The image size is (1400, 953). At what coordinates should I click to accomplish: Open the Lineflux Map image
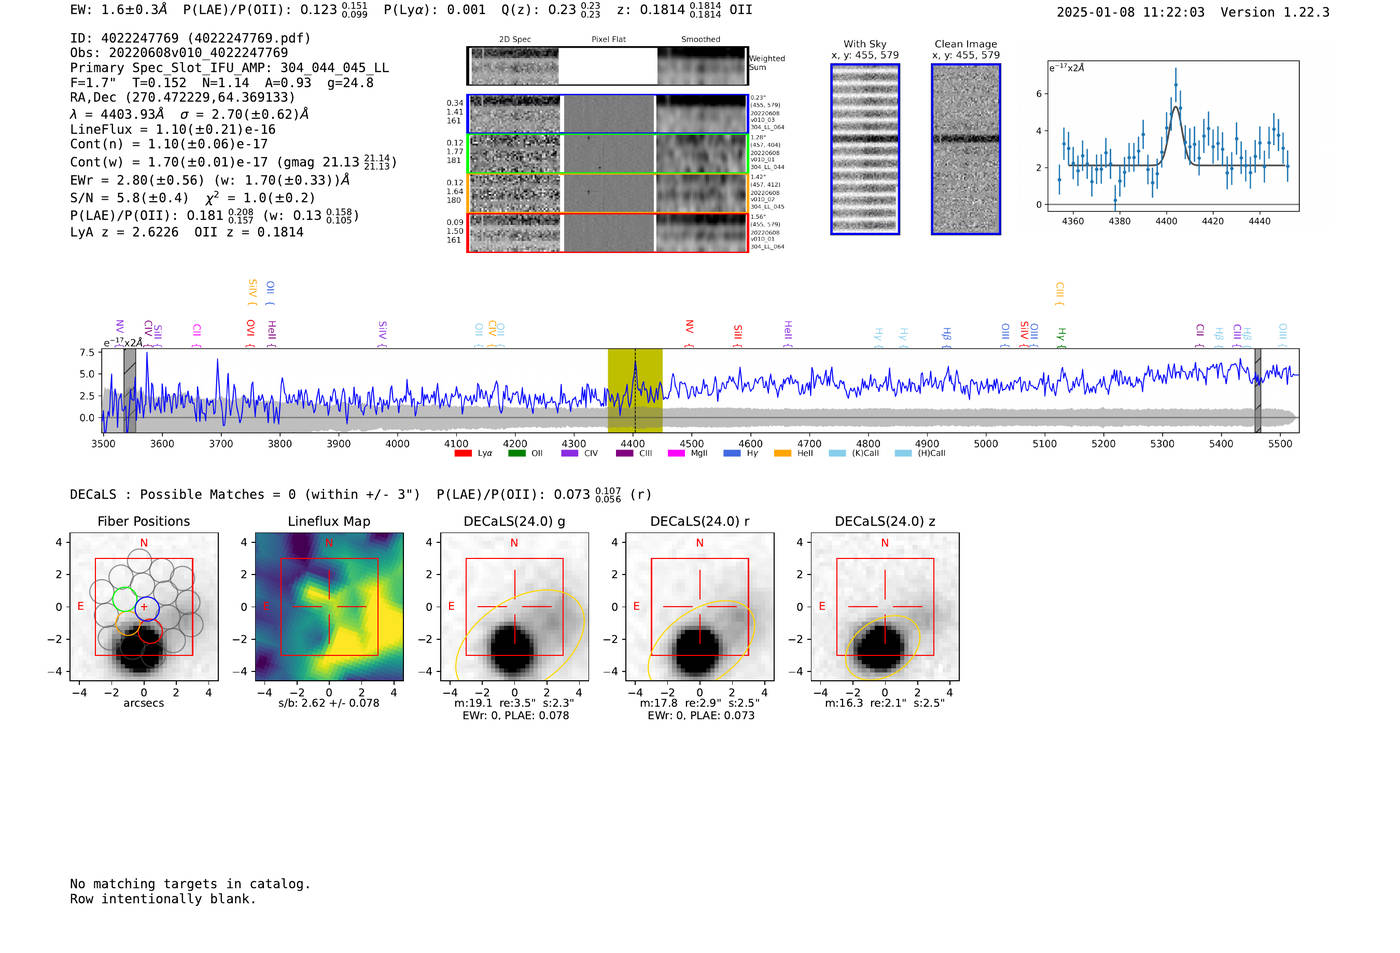329,607
